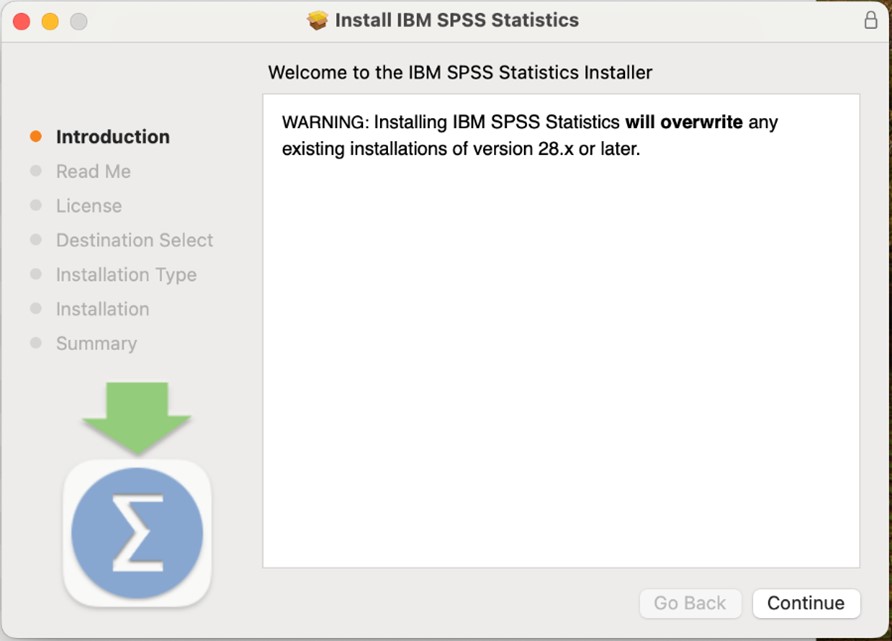Select the Introduction step in the sidebar
This screenshot has width=892, height=641.
coord(113,137)
